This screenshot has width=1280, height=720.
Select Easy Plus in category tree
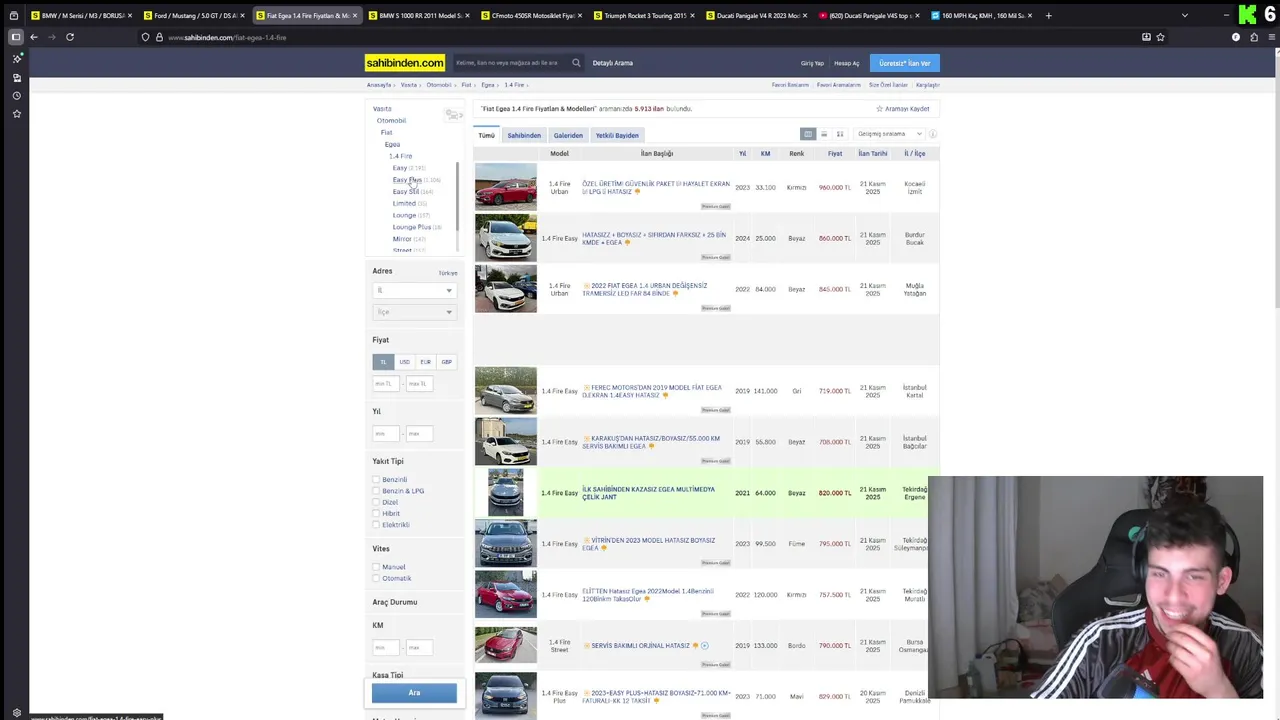point(407,180)
